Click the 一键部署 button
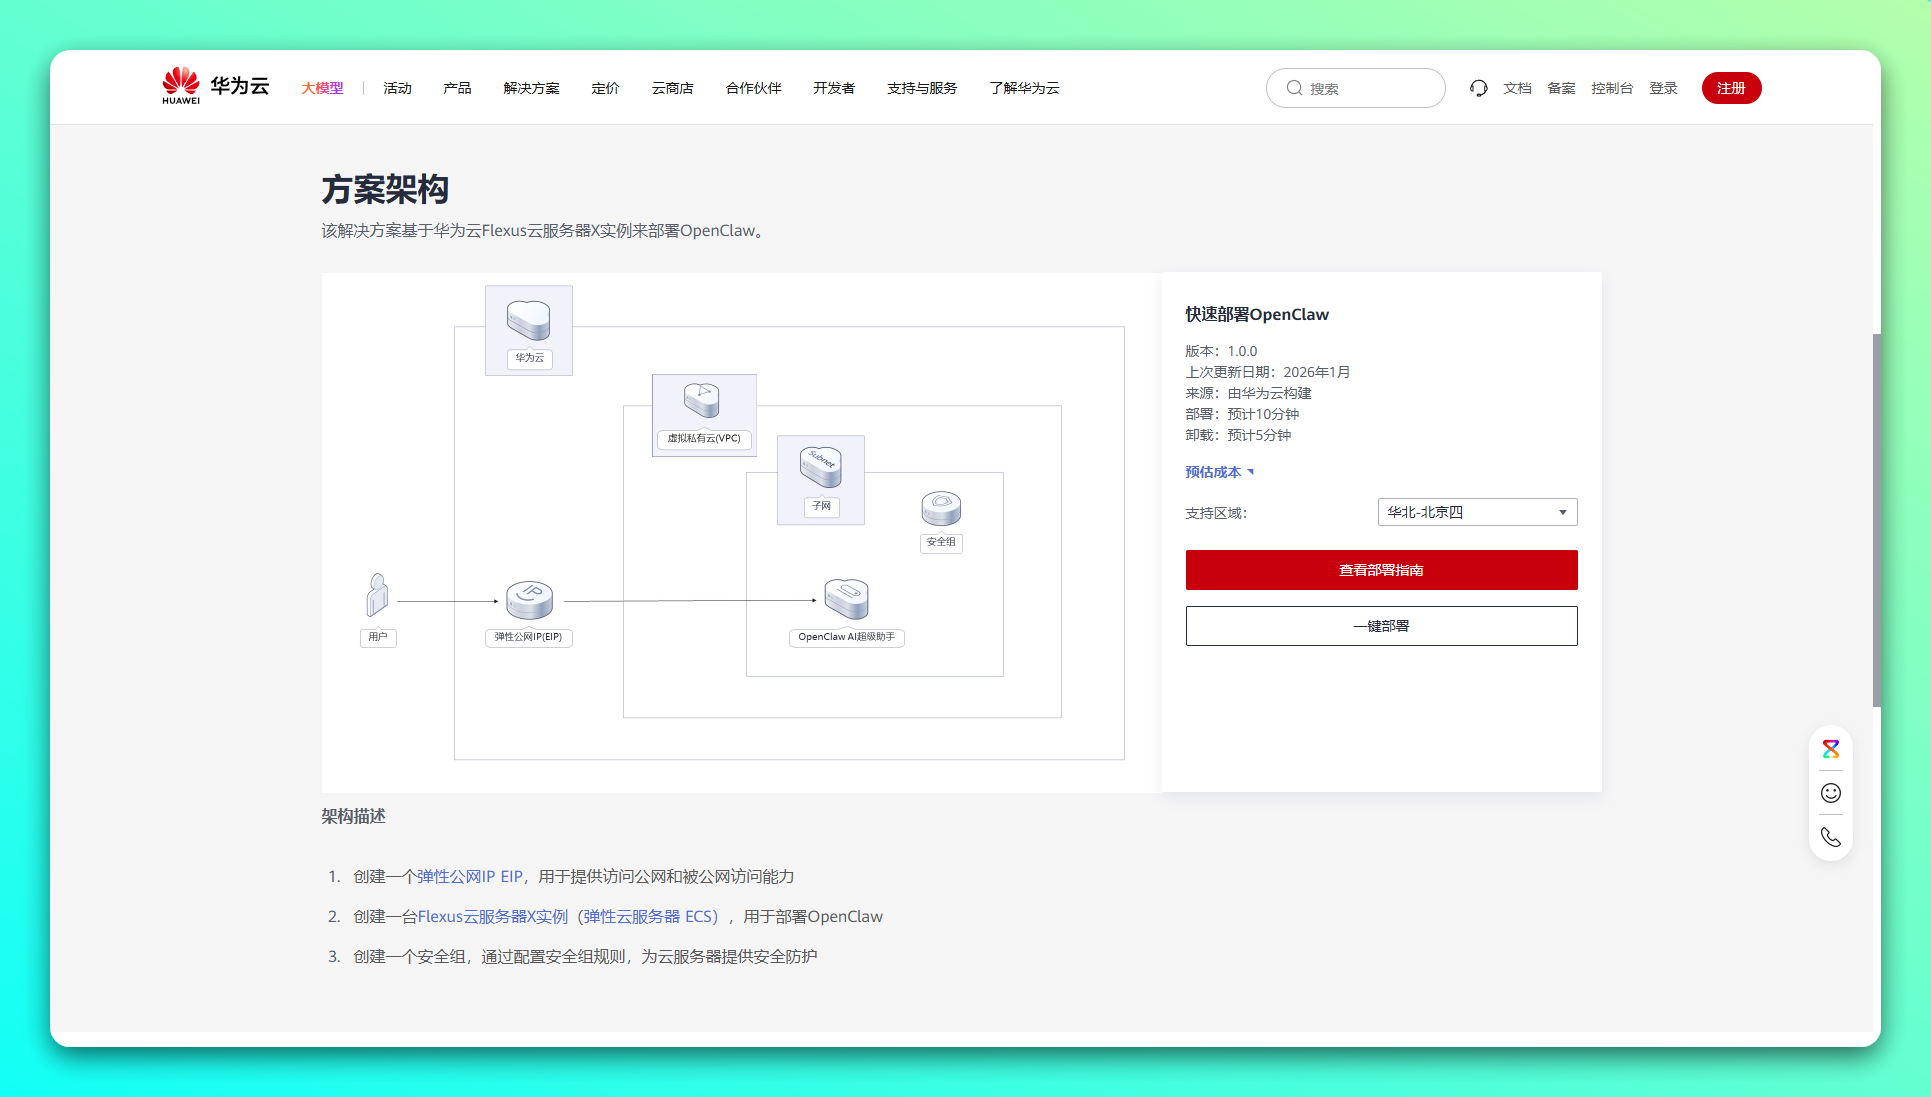The height and width of the screenshot is (1097, 1931). [x=1381, y=626]
